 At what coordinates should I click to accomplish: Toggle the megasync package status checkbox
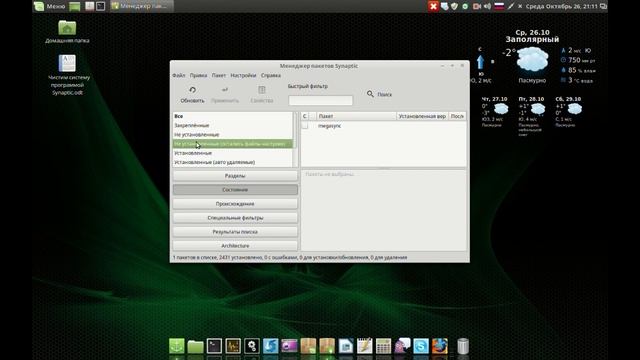point(305,126)
